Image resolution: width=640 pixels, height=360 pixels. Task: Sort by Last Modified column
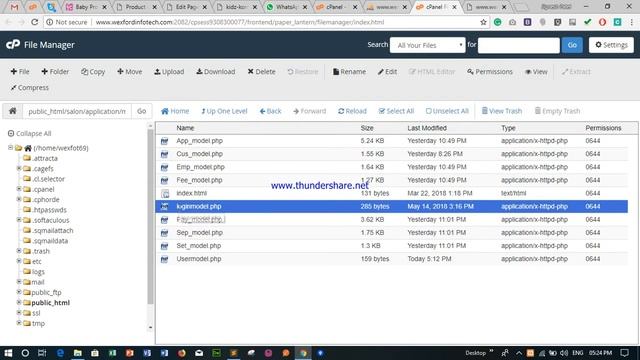point(427,128)
